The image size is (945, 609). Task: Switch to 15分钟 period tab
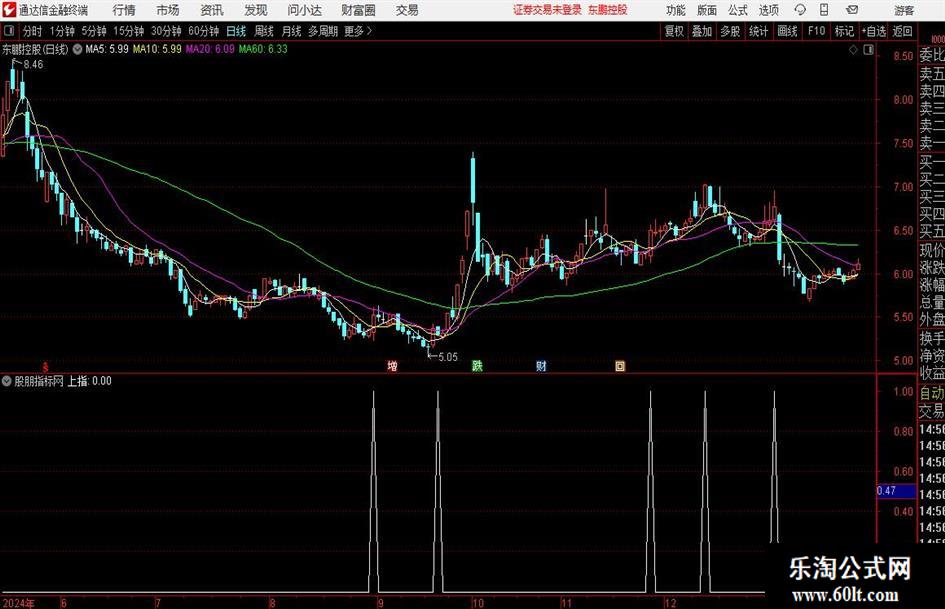click(x=128, y=31)
